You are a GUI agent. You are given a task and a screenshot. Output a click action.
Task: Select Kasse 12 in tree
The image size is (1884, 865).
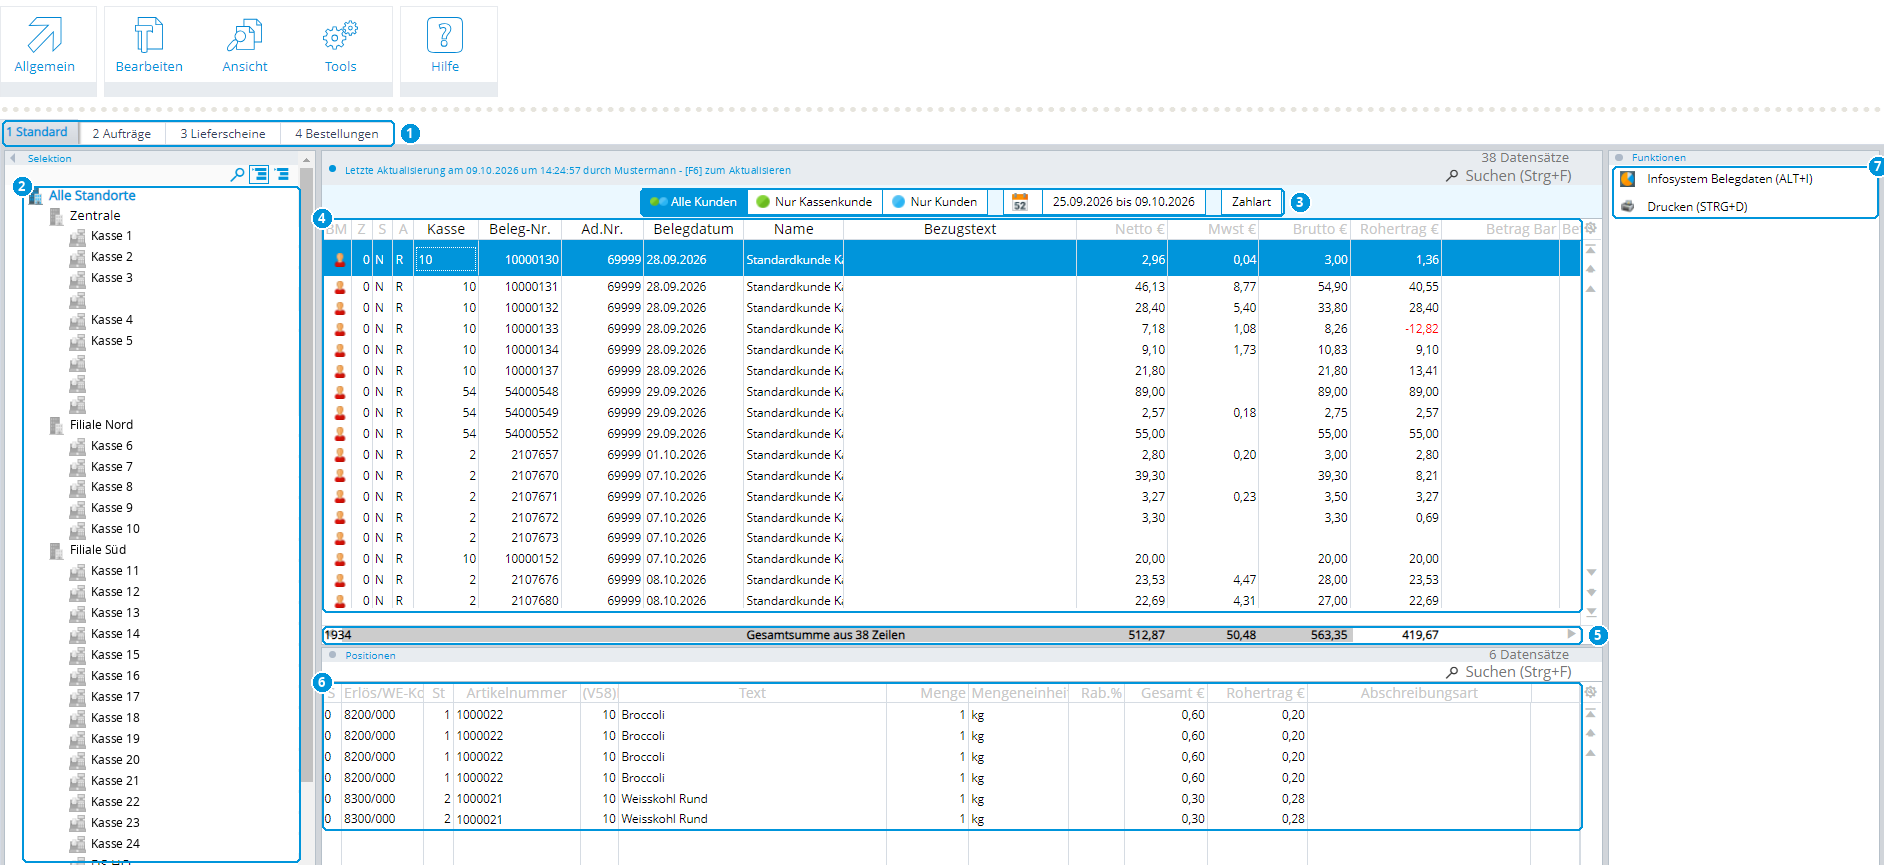115,592
